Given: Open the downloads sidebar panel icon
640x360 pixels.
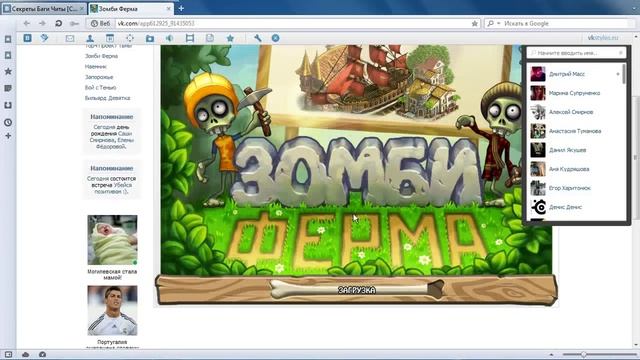Looking at the screenshot, I should point(8,105).
